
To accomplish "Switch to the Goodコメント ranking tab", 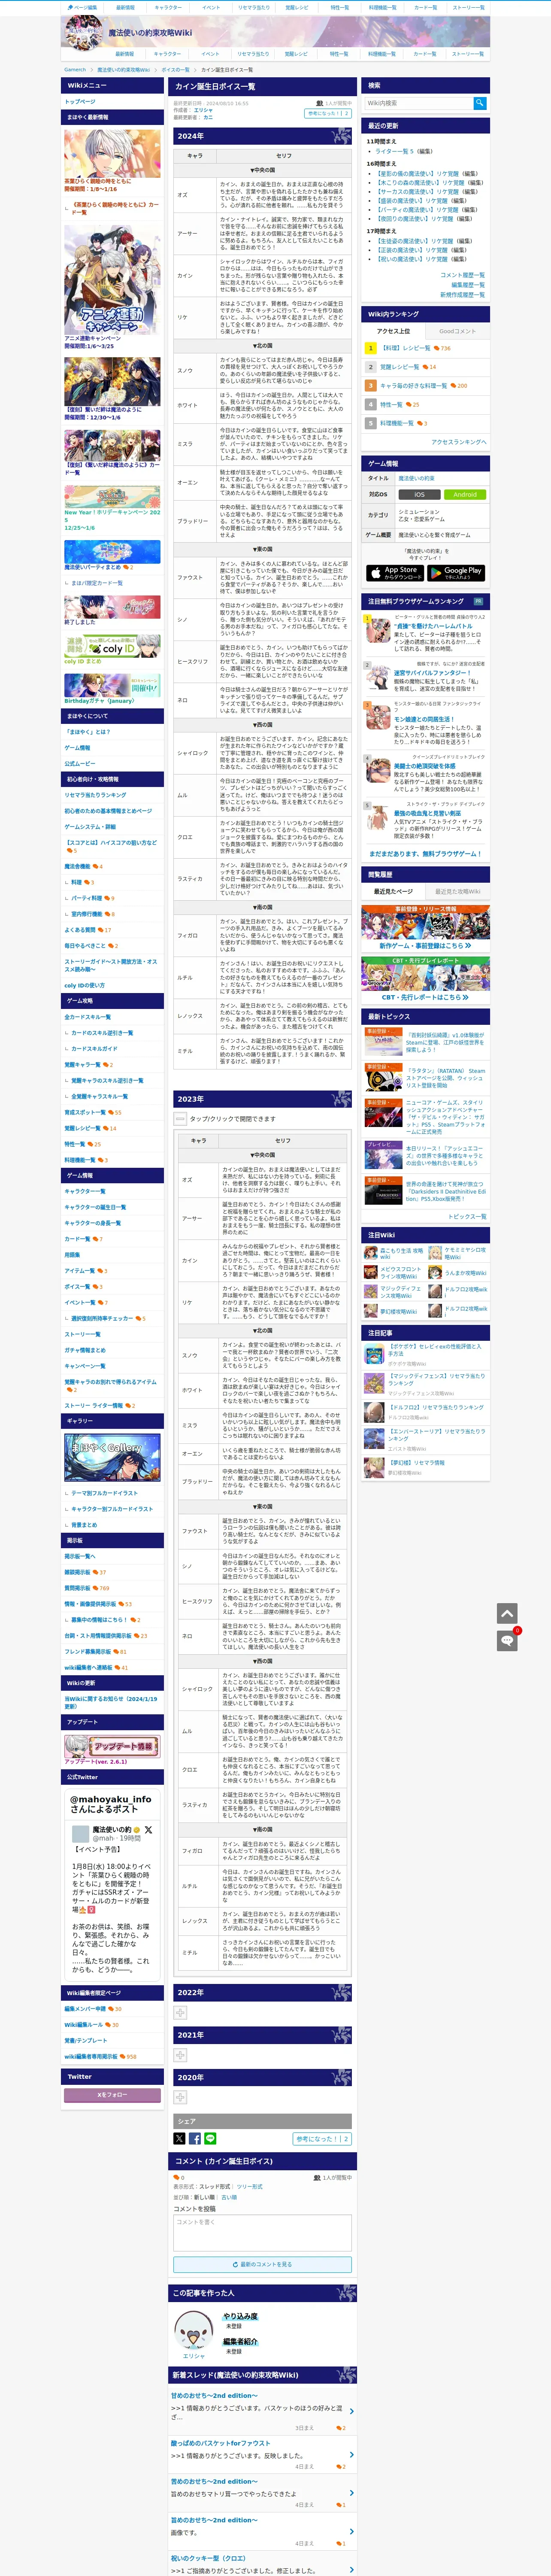I will (x=457, y=330).
